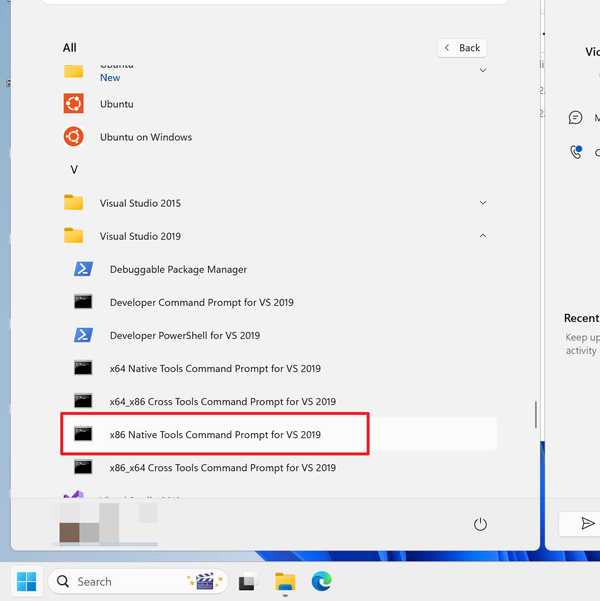Image resolution: width=600 pixels, height=601 pixels.
Task: Click the phone call icon in right panel
Action: [575, 152]
